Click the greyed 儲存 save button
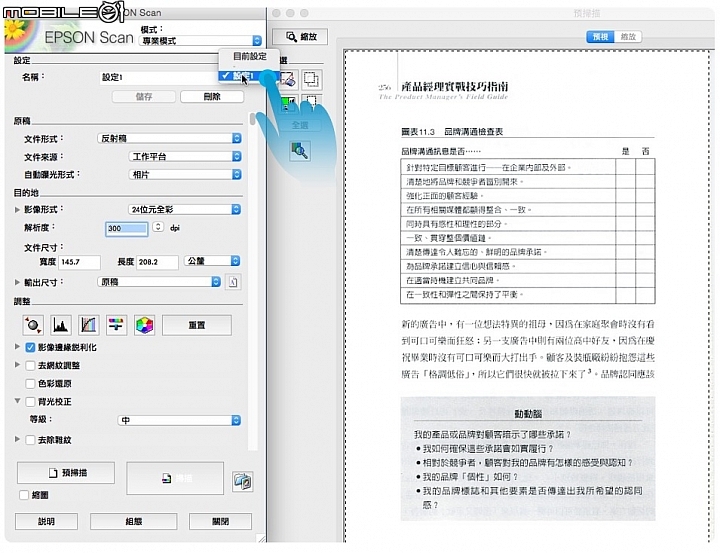 [144, 96]
